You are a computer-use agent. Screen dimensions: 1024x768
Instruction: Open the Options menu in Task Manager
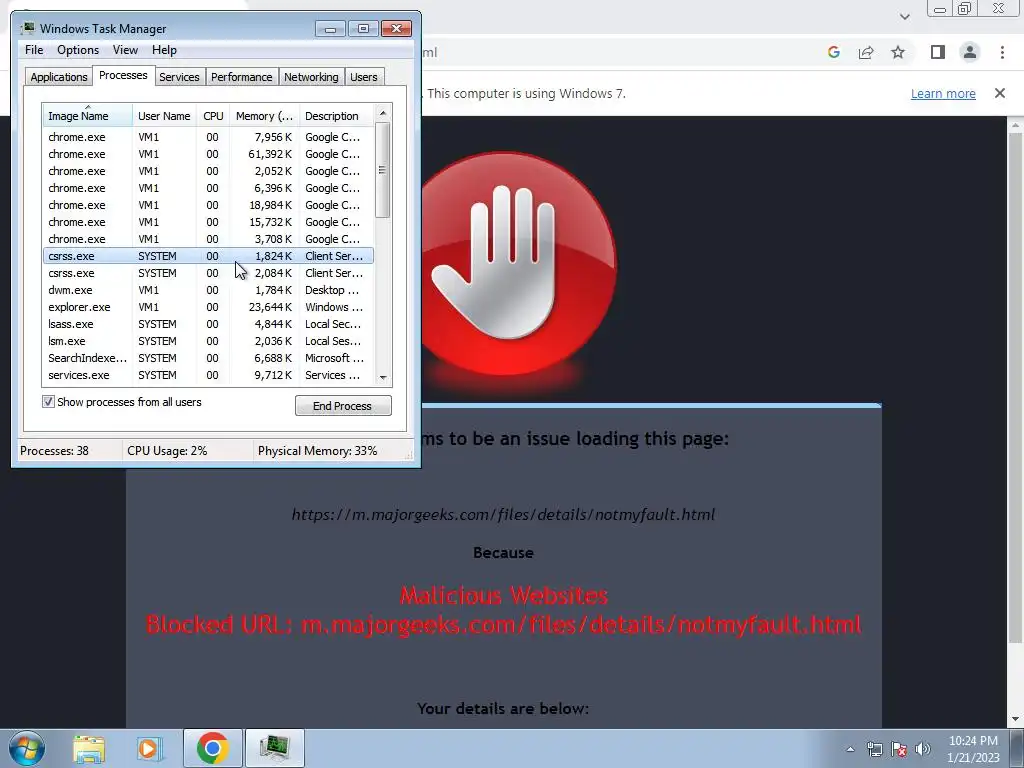coord(78,50)
